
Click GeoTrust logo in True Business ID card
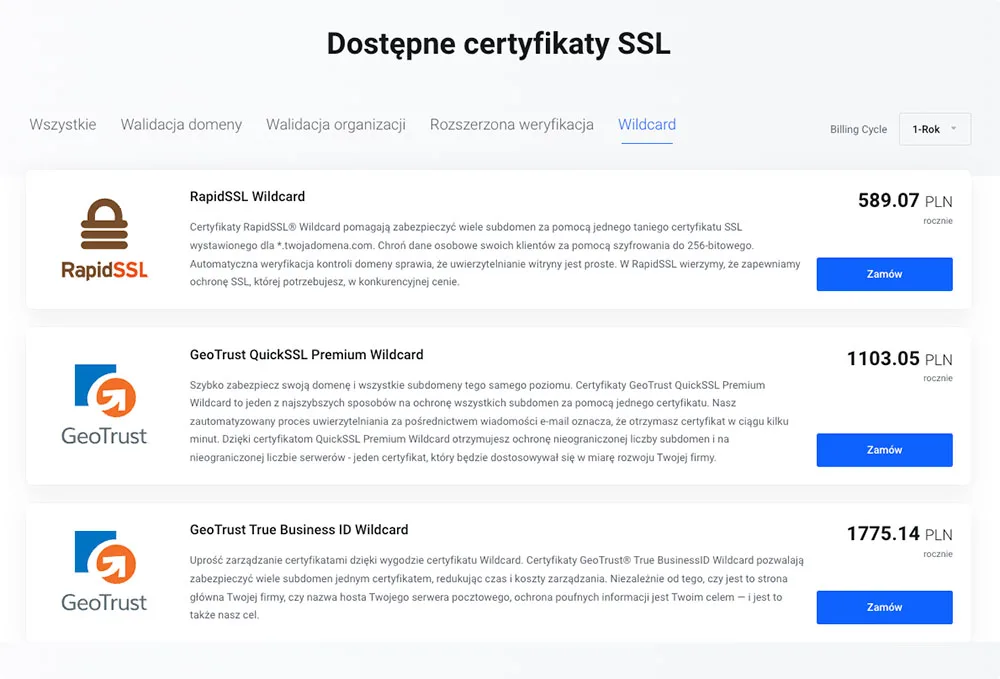tap(105, 571)
